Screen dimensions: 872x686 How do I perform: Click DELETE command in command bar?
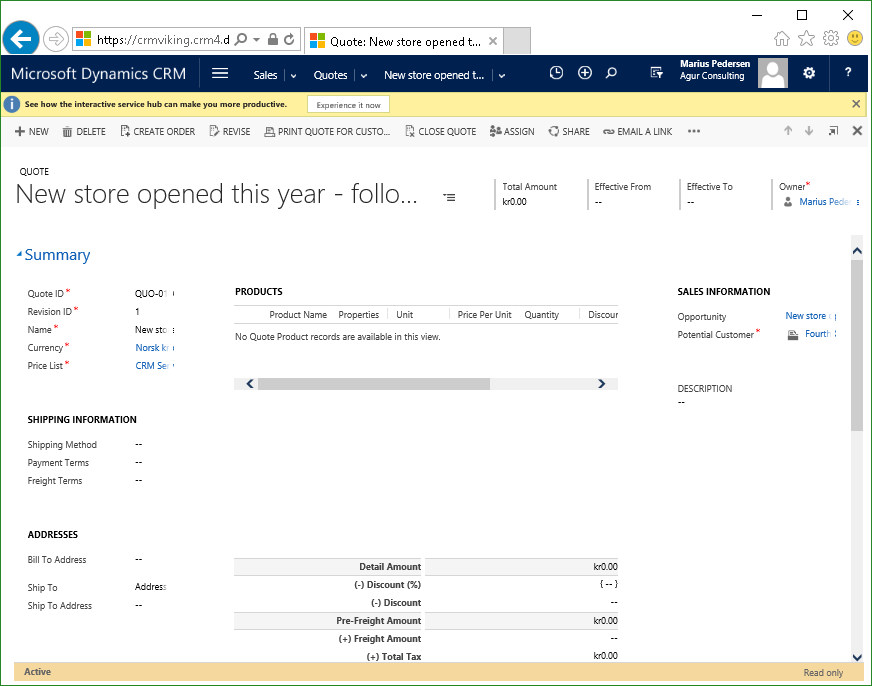[x=84, y=132]
